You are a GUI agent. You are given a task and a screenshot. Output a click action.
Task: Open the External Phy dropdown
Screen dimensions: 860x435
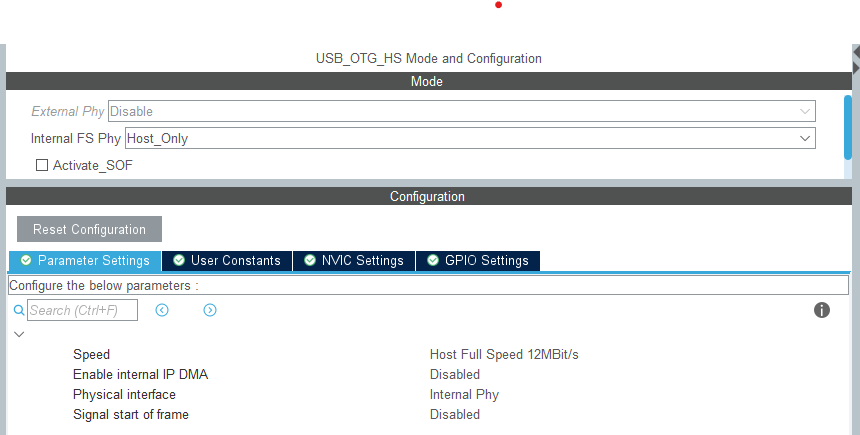[461, 111]
